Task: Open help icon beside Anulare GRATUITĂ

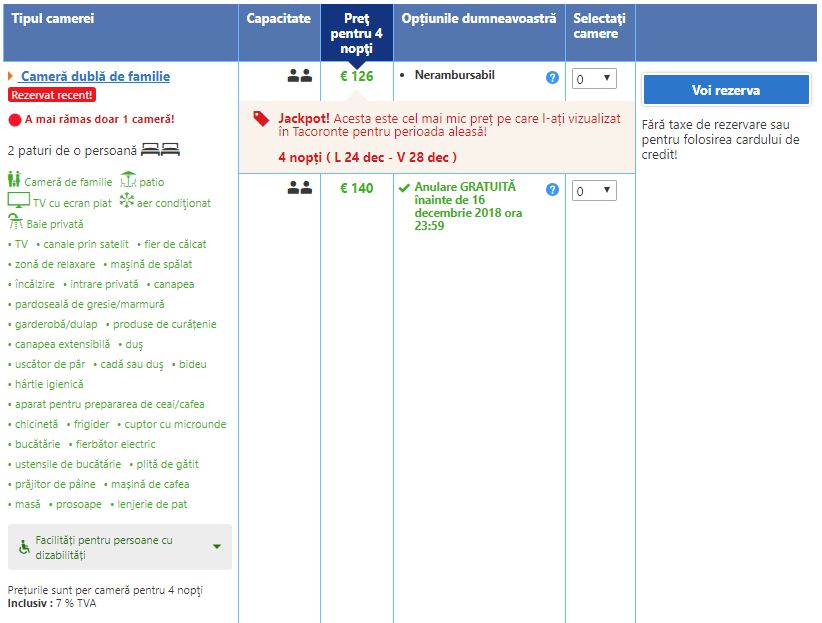Action: (552, 190)
